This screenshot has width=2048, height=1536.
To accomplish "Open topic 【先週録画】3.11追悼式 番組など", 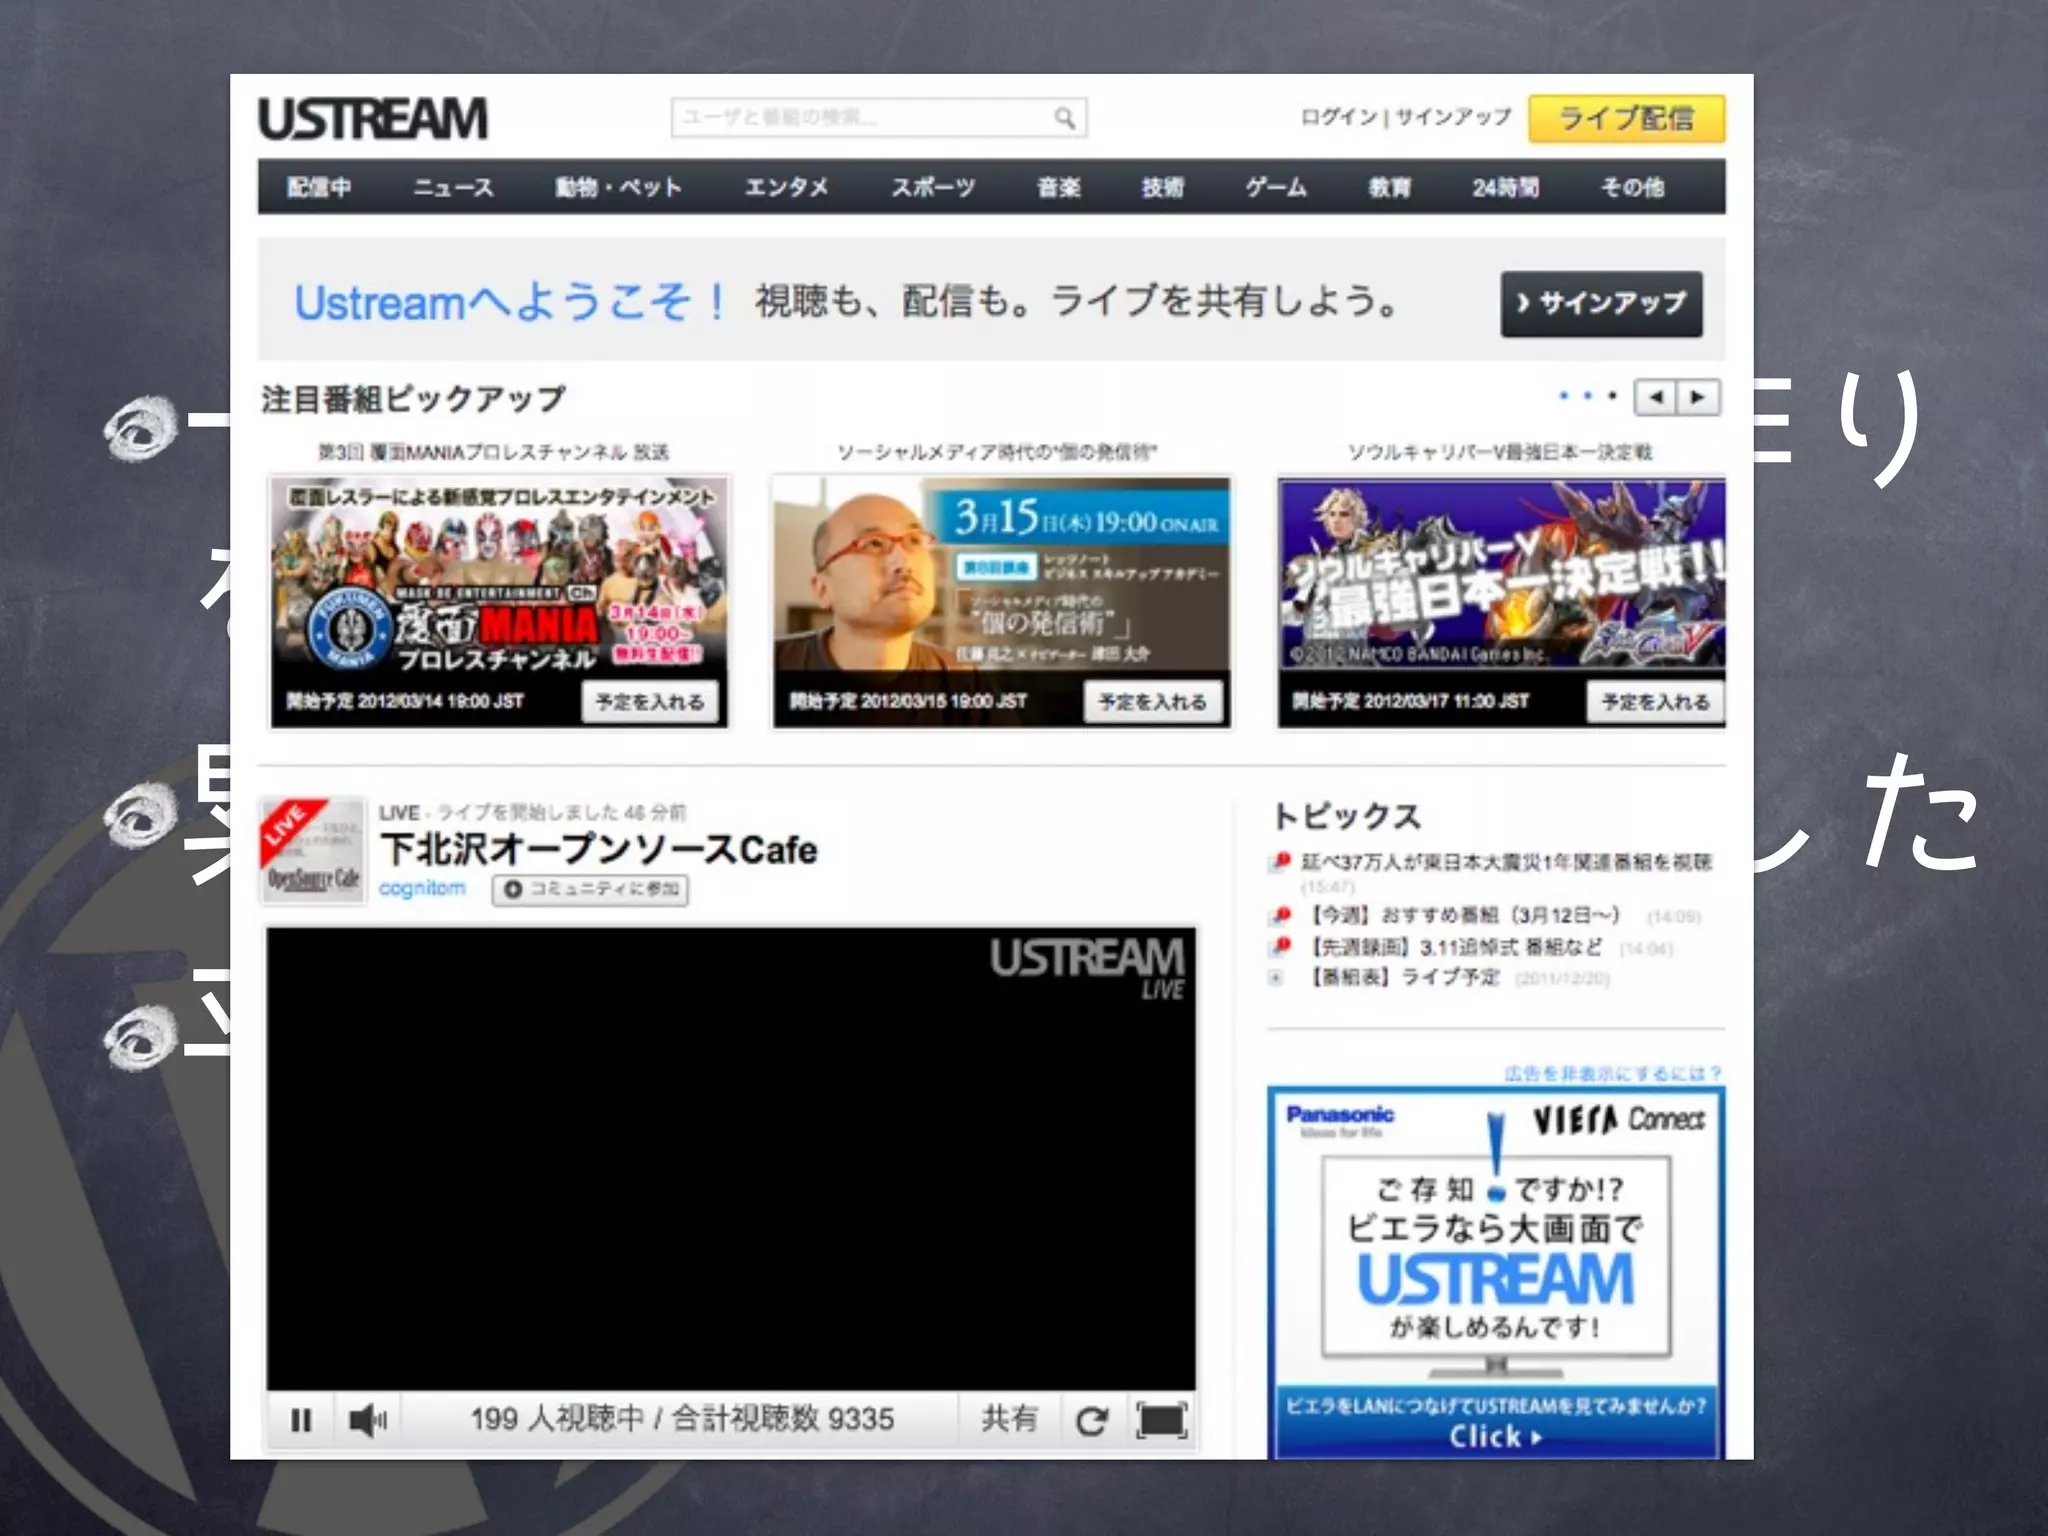I will coord(1456,947).
